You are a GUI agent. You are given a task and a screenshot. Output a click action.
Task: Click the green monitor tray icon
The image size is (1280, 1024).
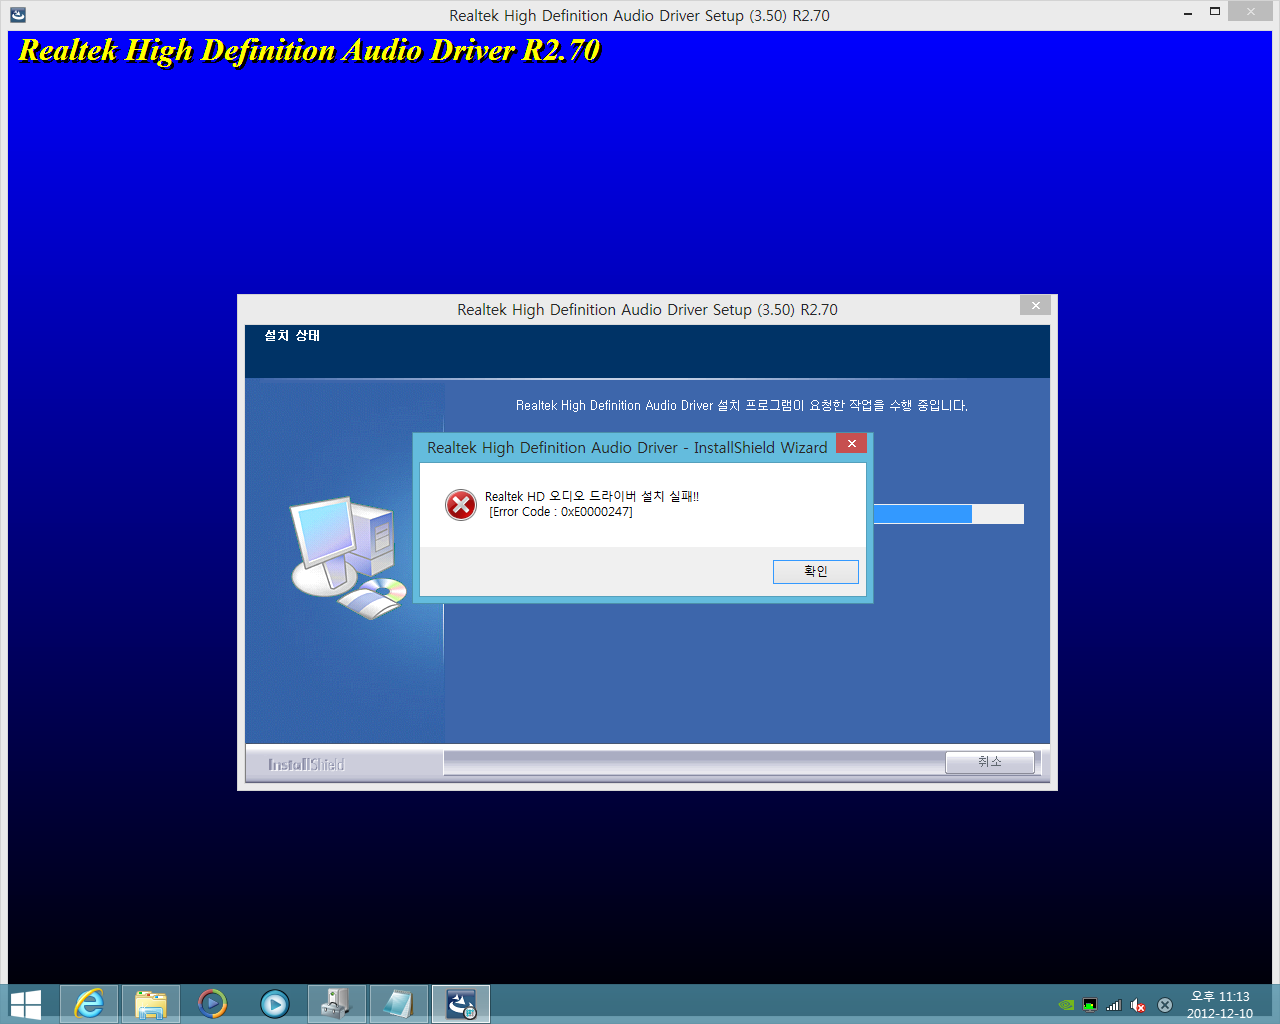(x=1090, y=1005)
